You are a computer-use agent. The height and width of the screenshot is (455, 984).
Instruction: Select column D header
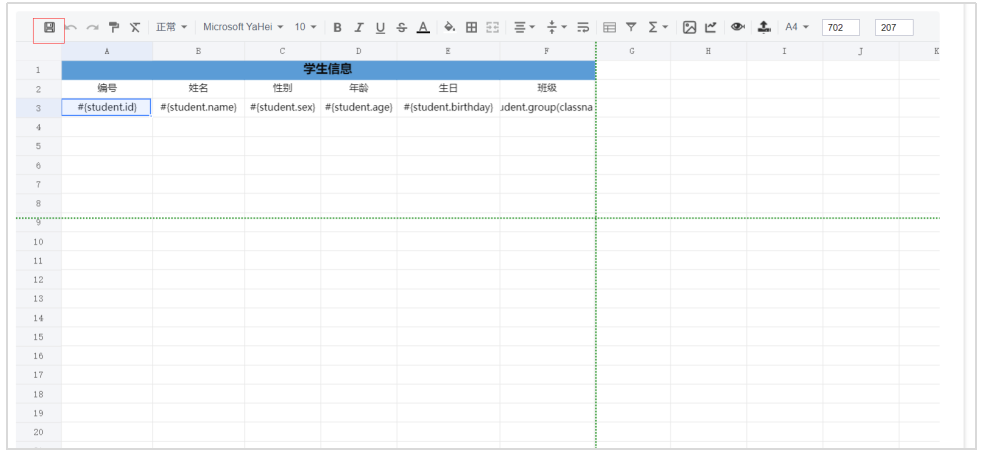pos(358,51)
